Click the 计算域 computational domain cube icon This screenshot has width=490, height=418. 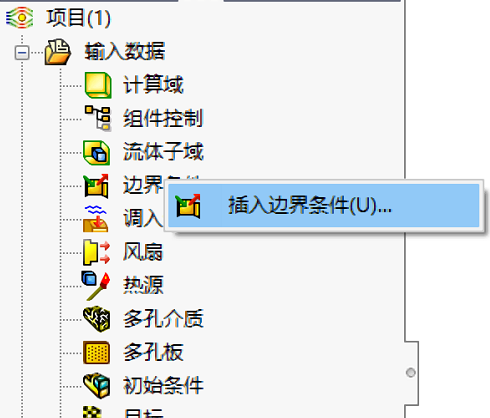(98, 85)
